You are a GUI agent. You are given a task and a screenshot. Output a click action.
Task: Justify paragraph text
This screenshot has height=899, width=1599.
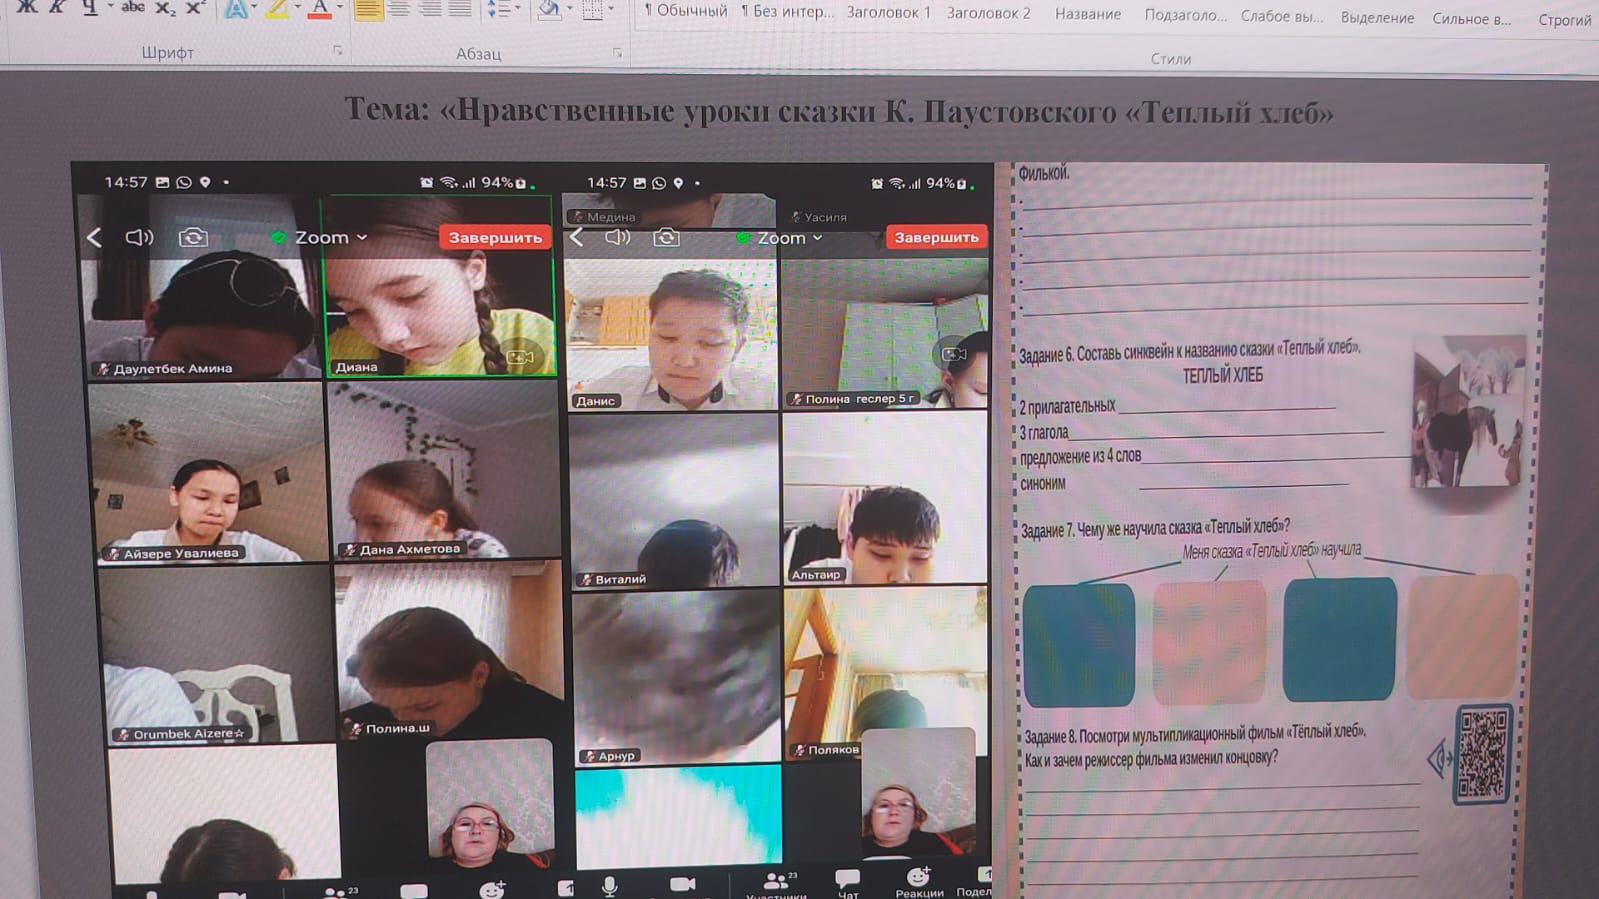[x=460, y=10]
